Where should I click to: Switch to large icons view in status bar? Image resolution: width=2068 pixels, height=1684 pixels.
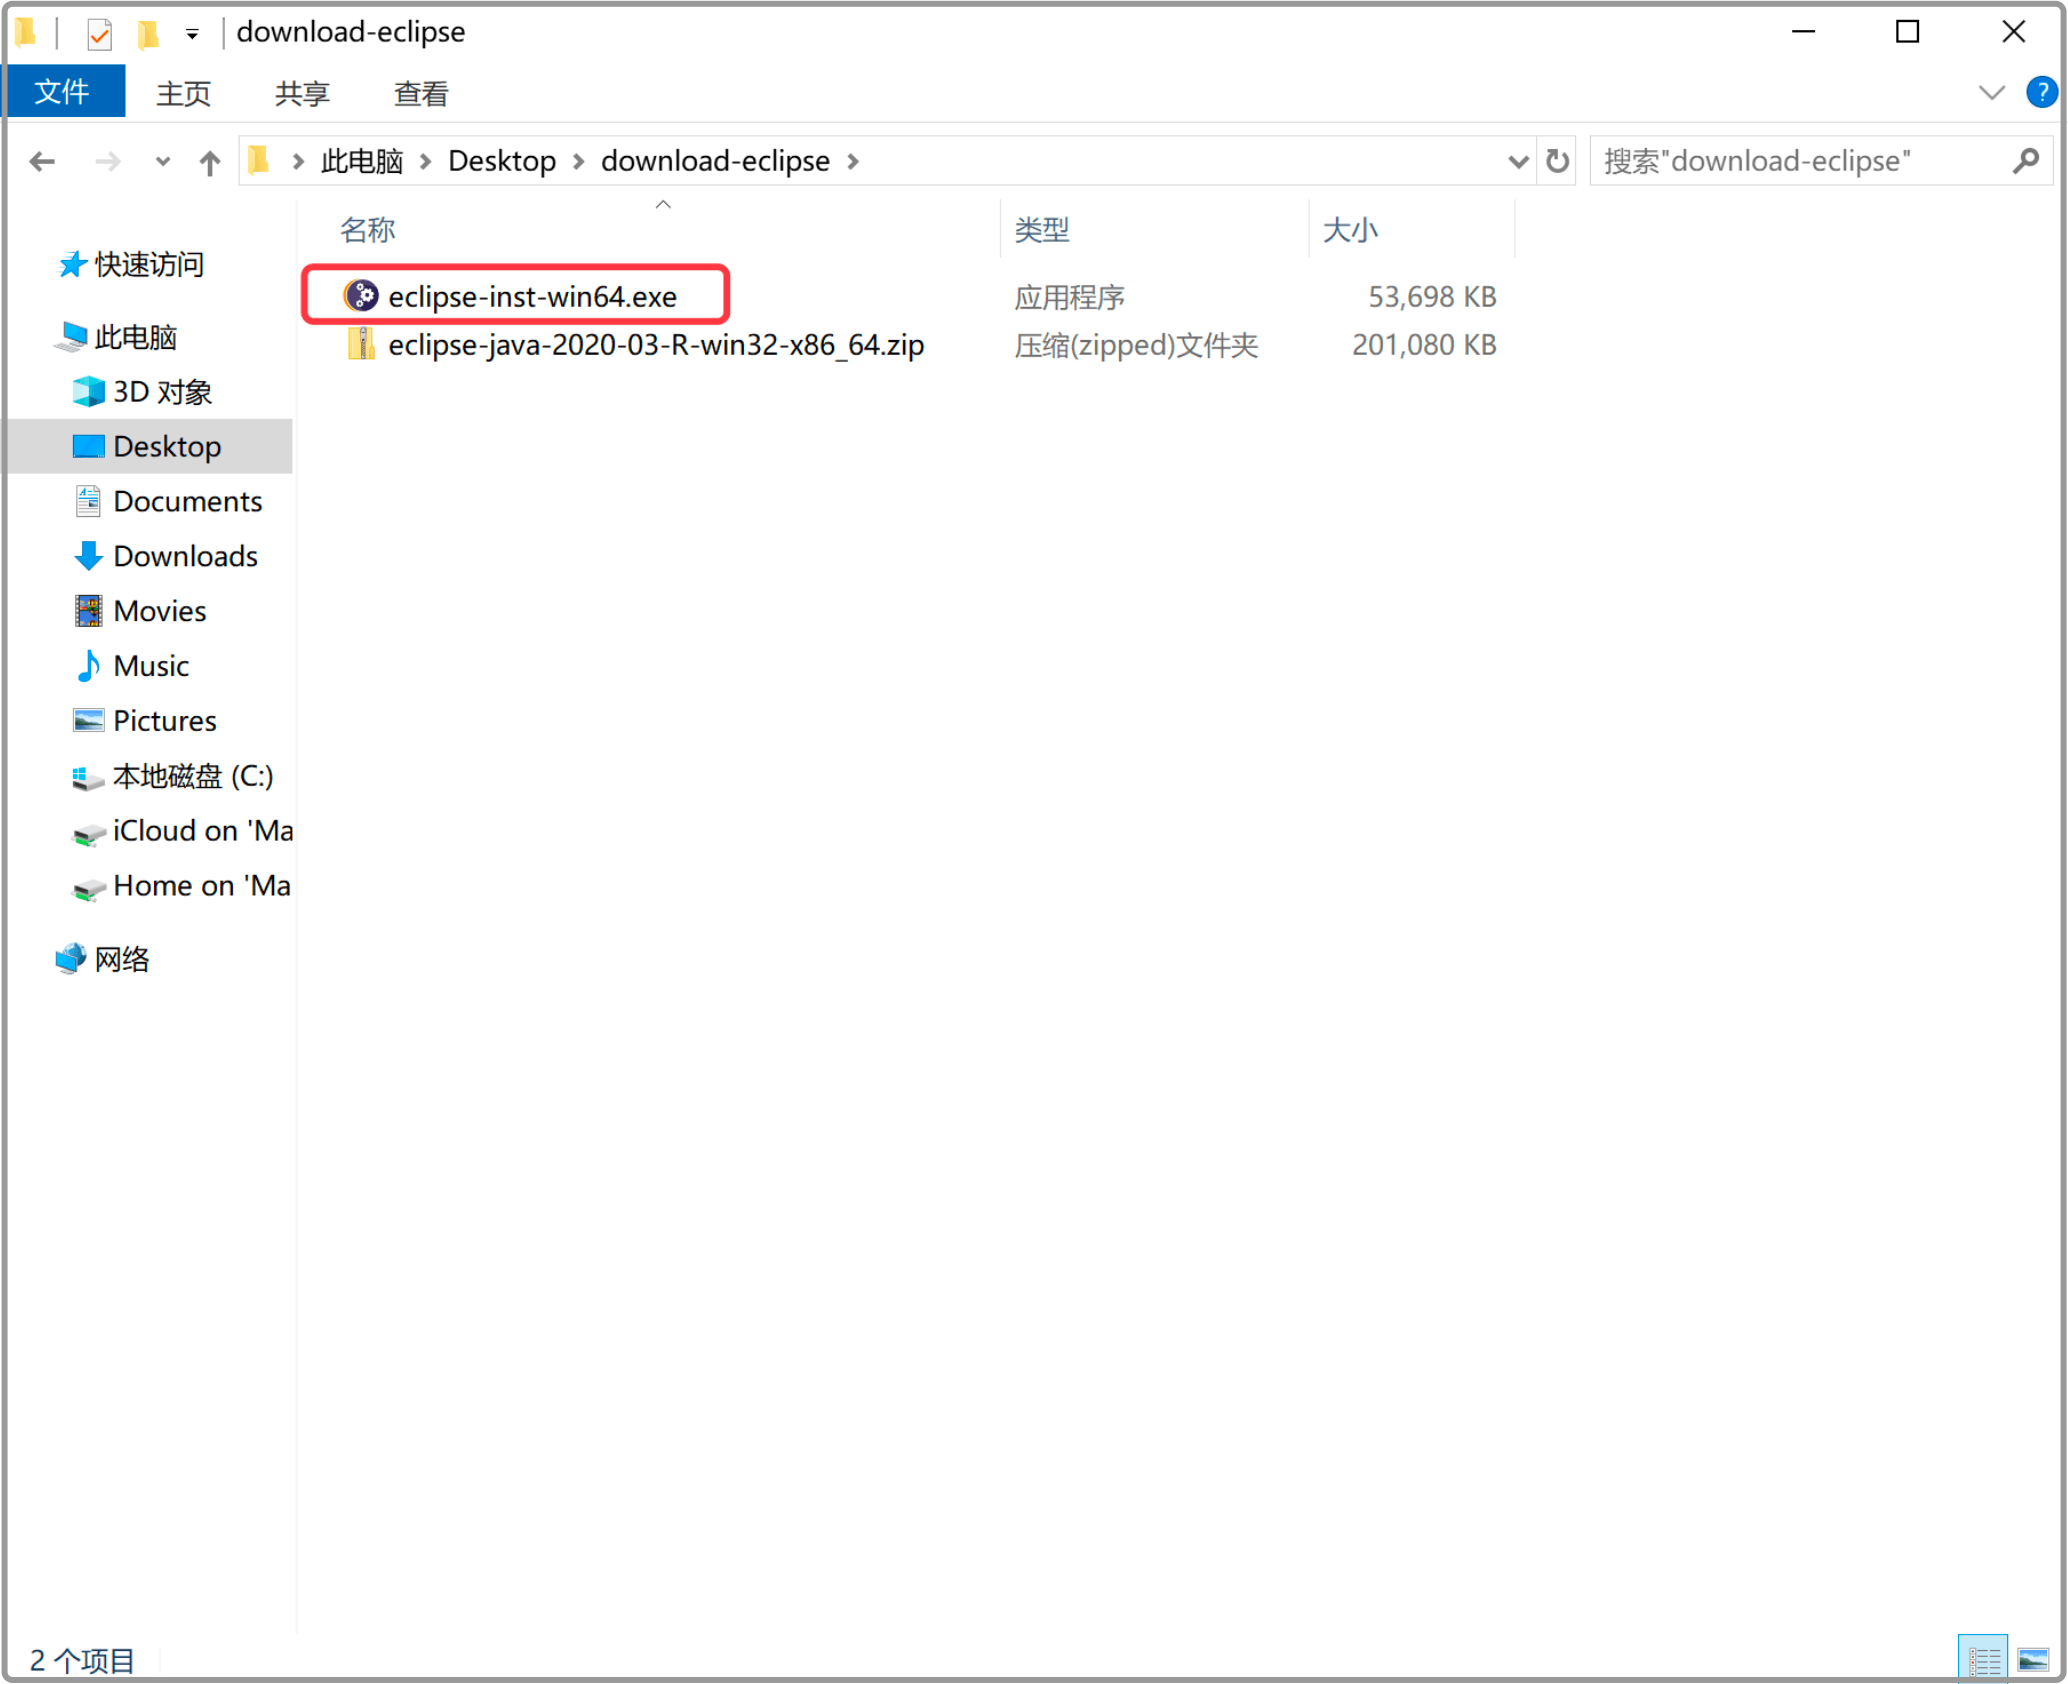coord(2034,1661)
